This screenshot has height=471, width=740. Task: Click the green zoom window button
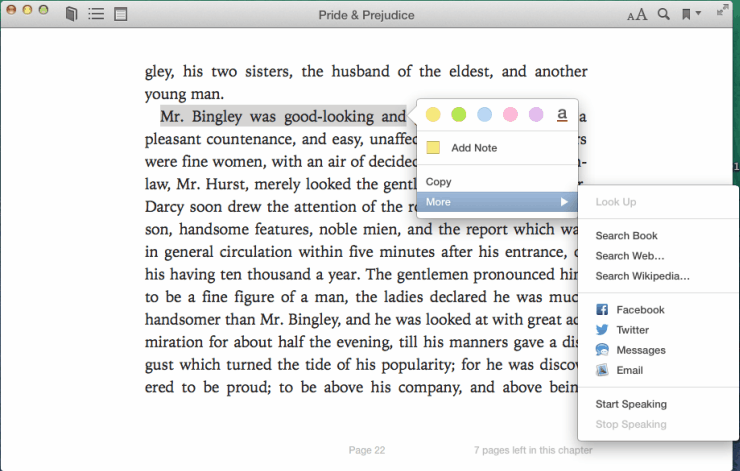click(x=43, y=10)
